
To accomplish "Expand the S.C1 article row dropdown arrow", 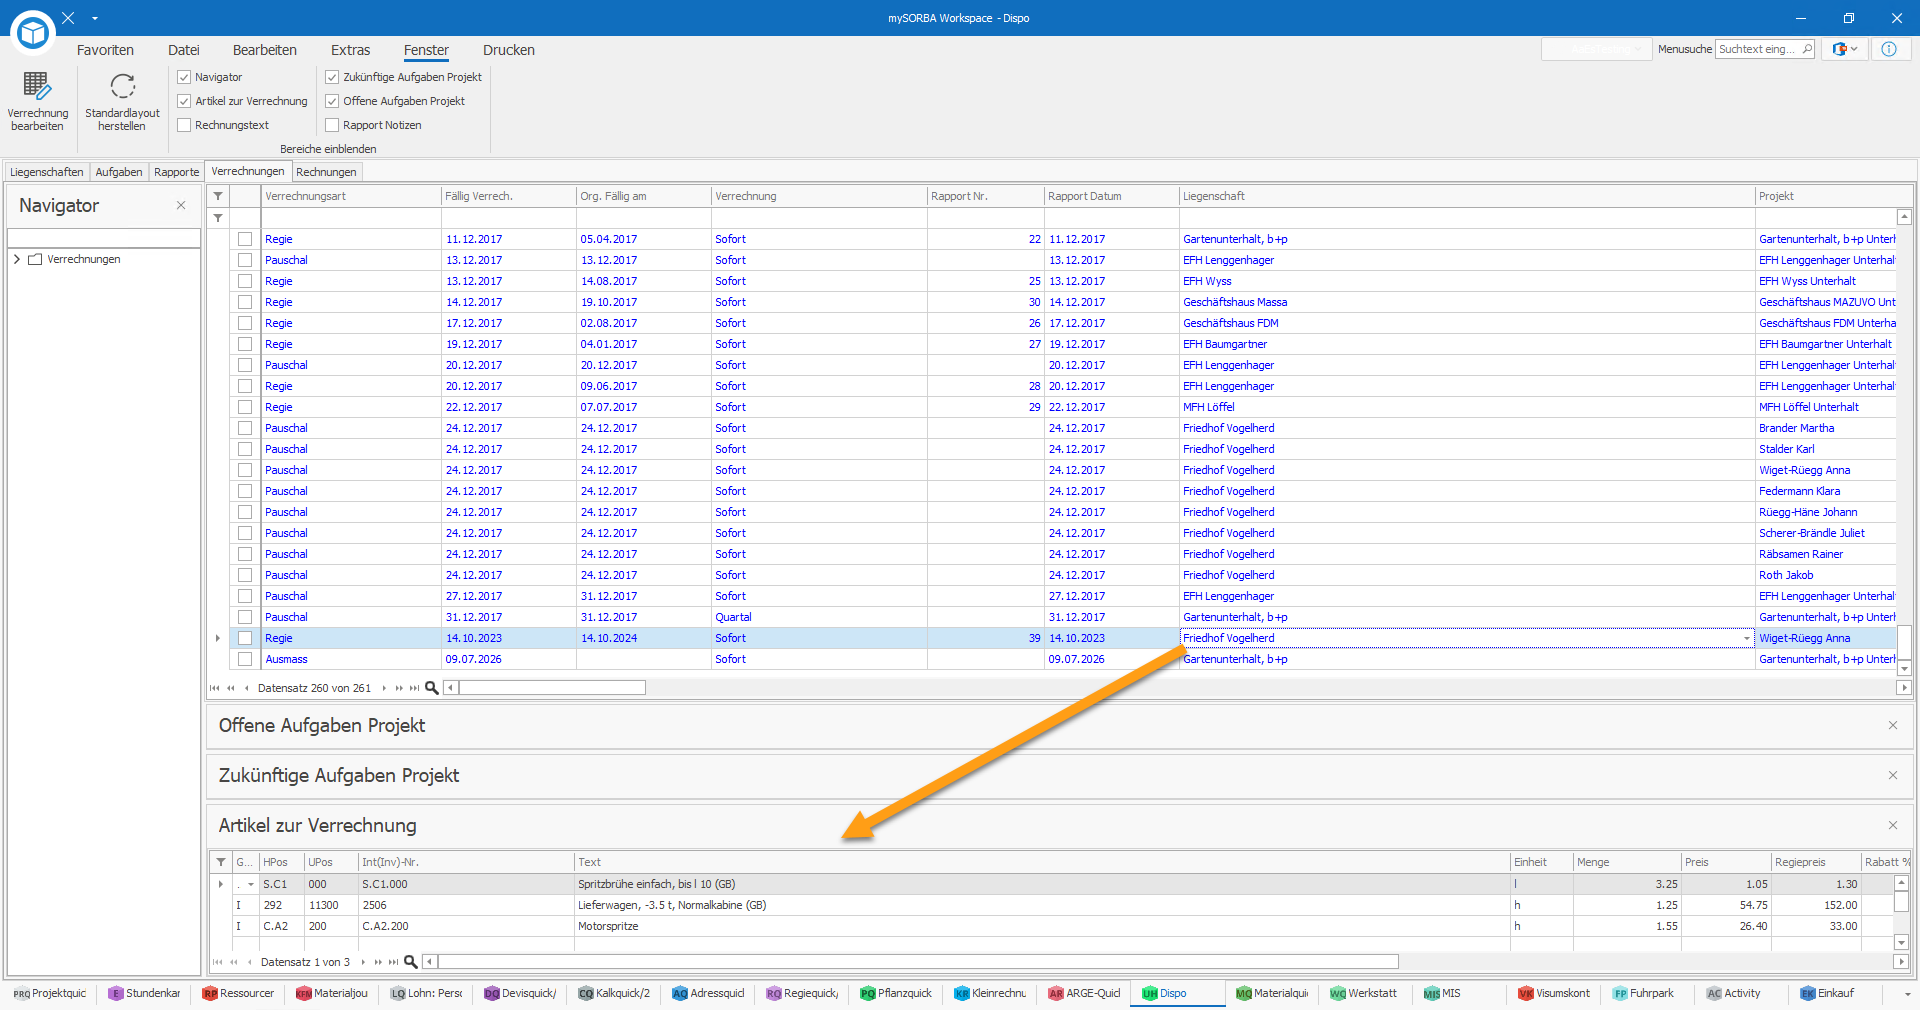I will (251, 884).
